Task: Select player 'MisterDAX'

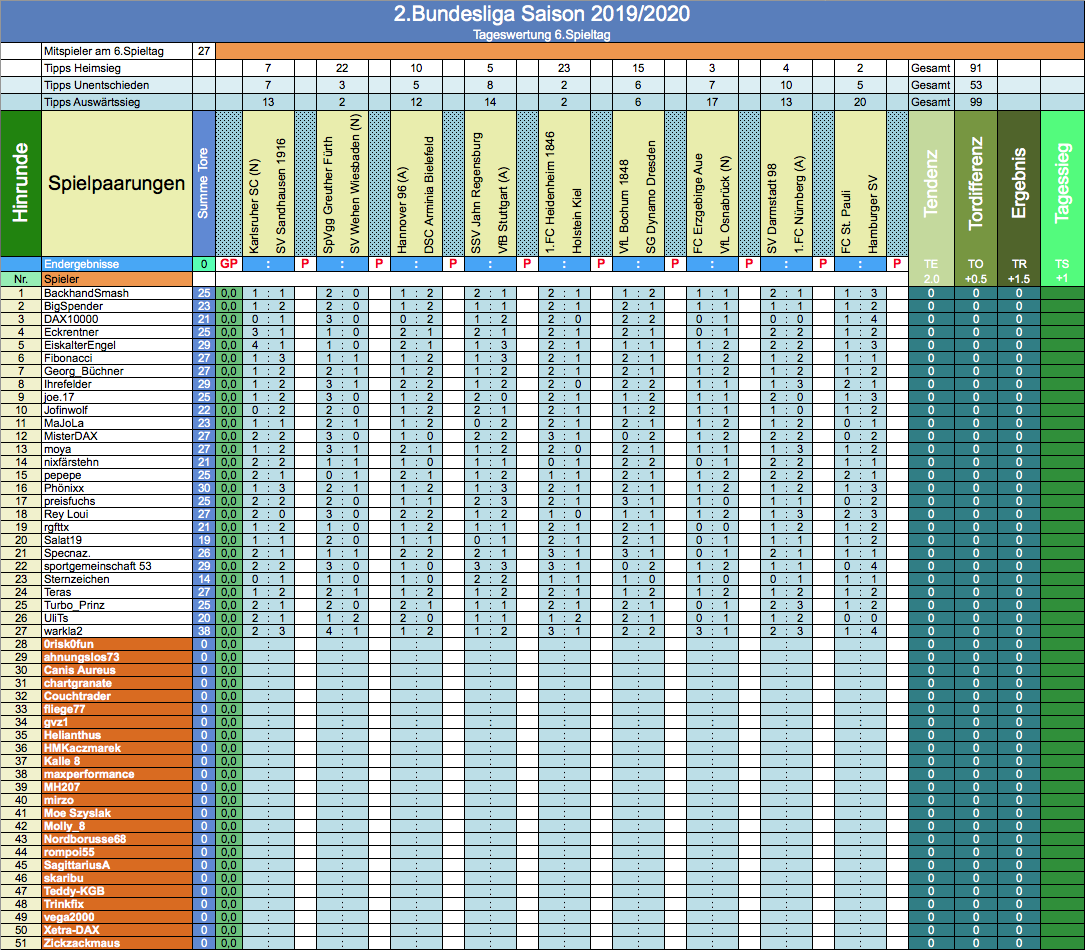Action: 117,437
